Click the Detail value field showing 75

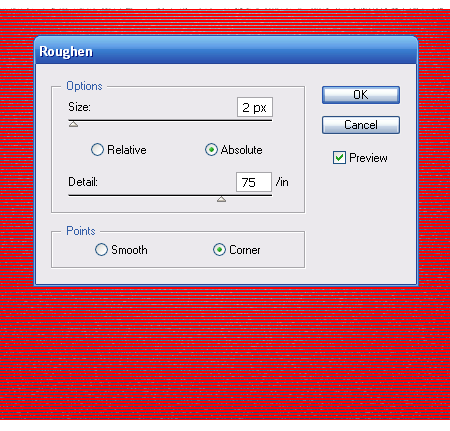point(254,182)
